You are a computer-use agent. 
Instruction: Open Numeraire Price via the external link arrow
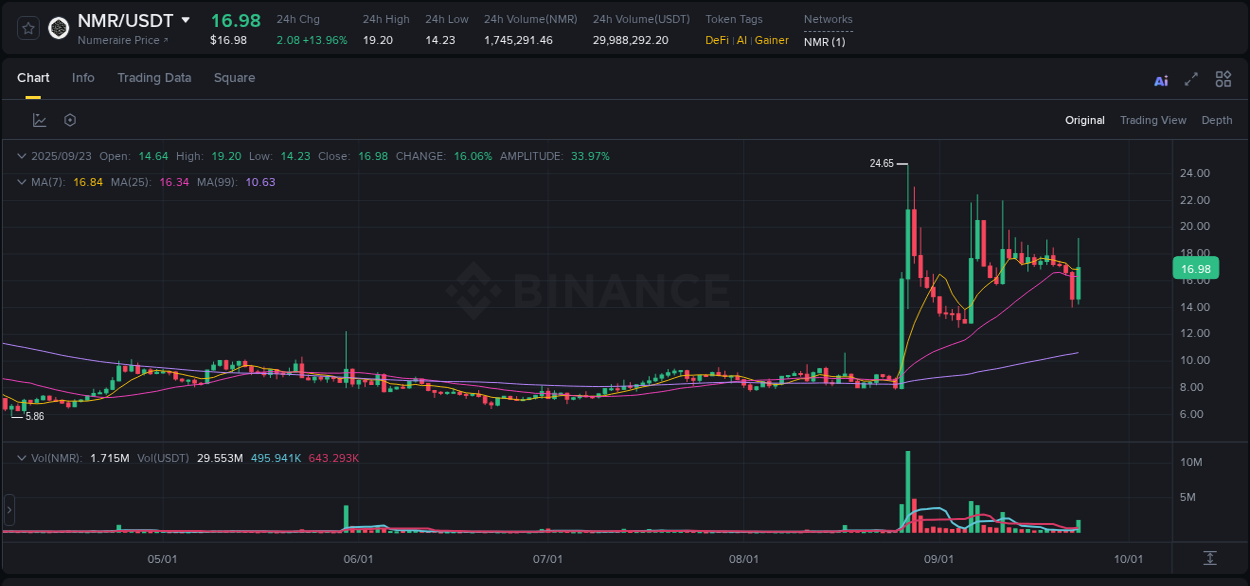[x=166, y=40]
